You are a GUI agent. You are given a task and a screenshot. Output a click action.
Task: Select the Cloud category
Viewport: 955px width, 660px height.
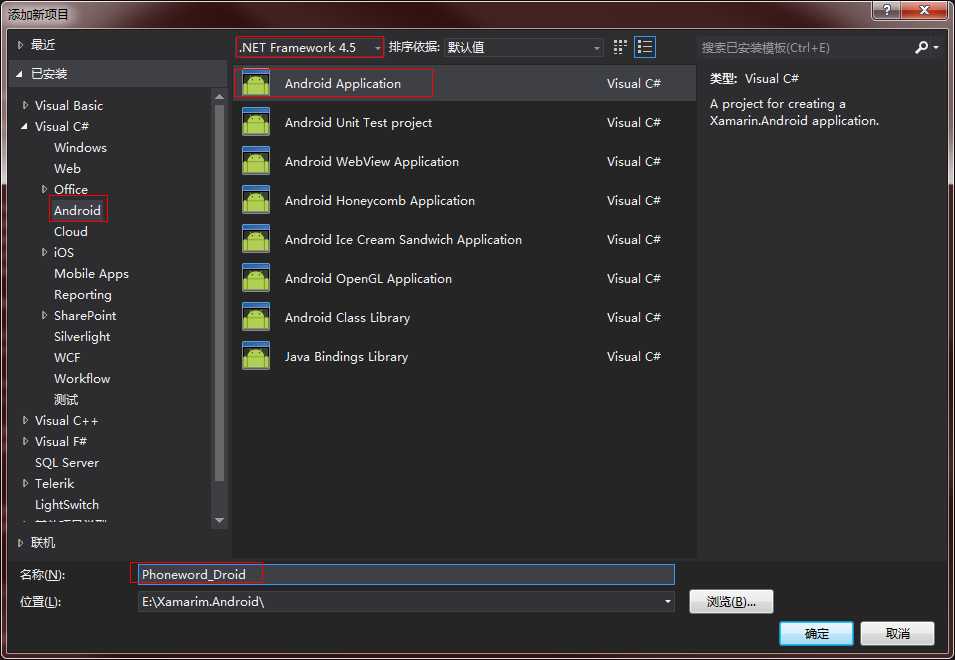pyautogui.click(x=71, y=231)
